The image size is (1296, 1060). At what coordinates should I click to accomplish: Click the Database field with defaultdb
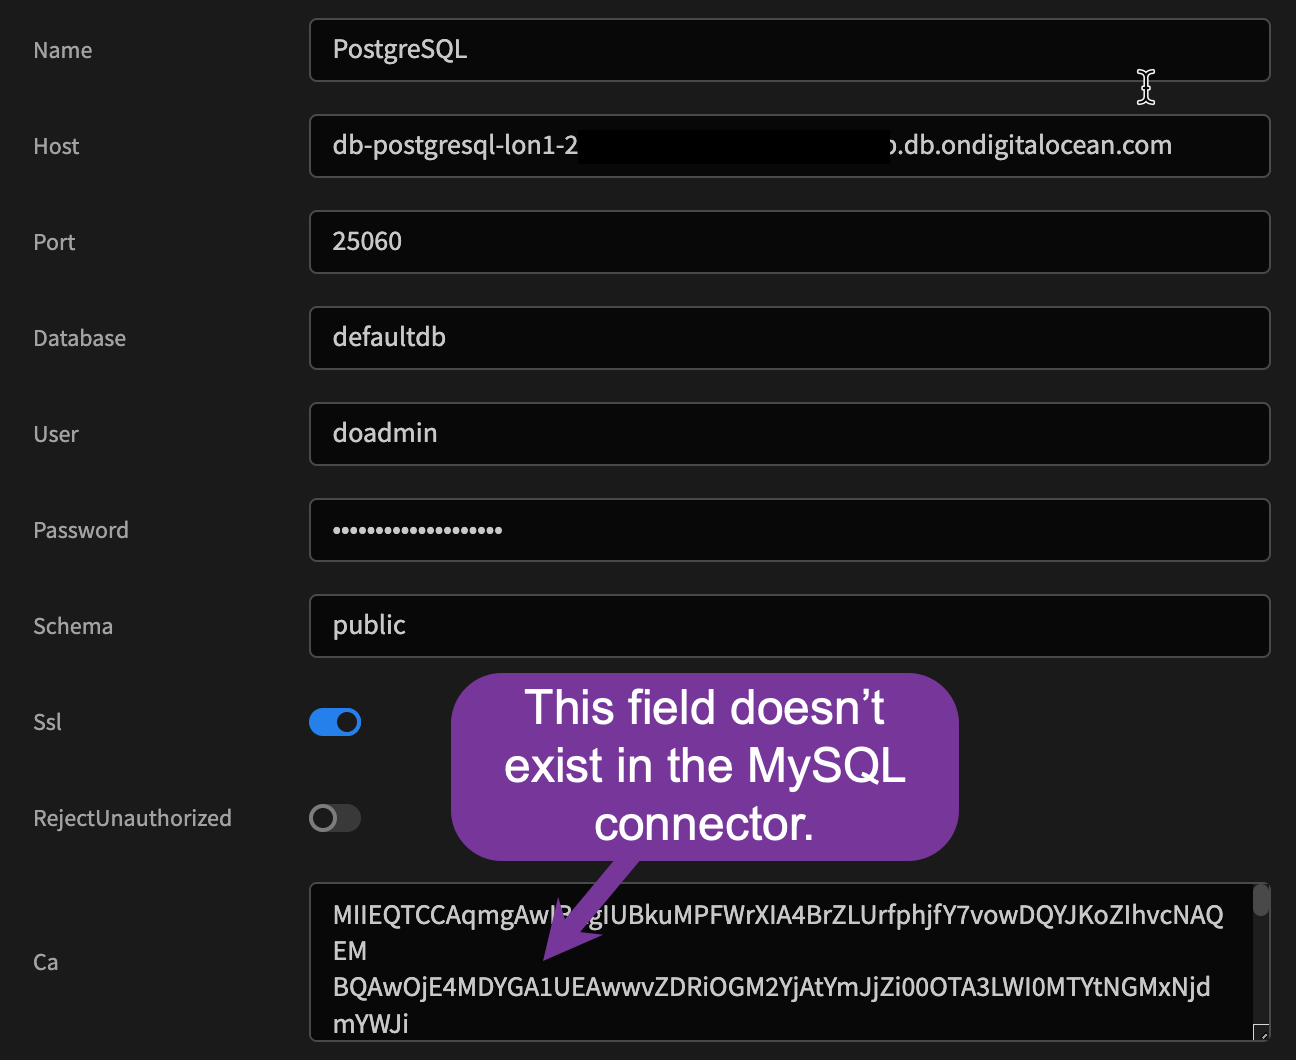[789, 338]
